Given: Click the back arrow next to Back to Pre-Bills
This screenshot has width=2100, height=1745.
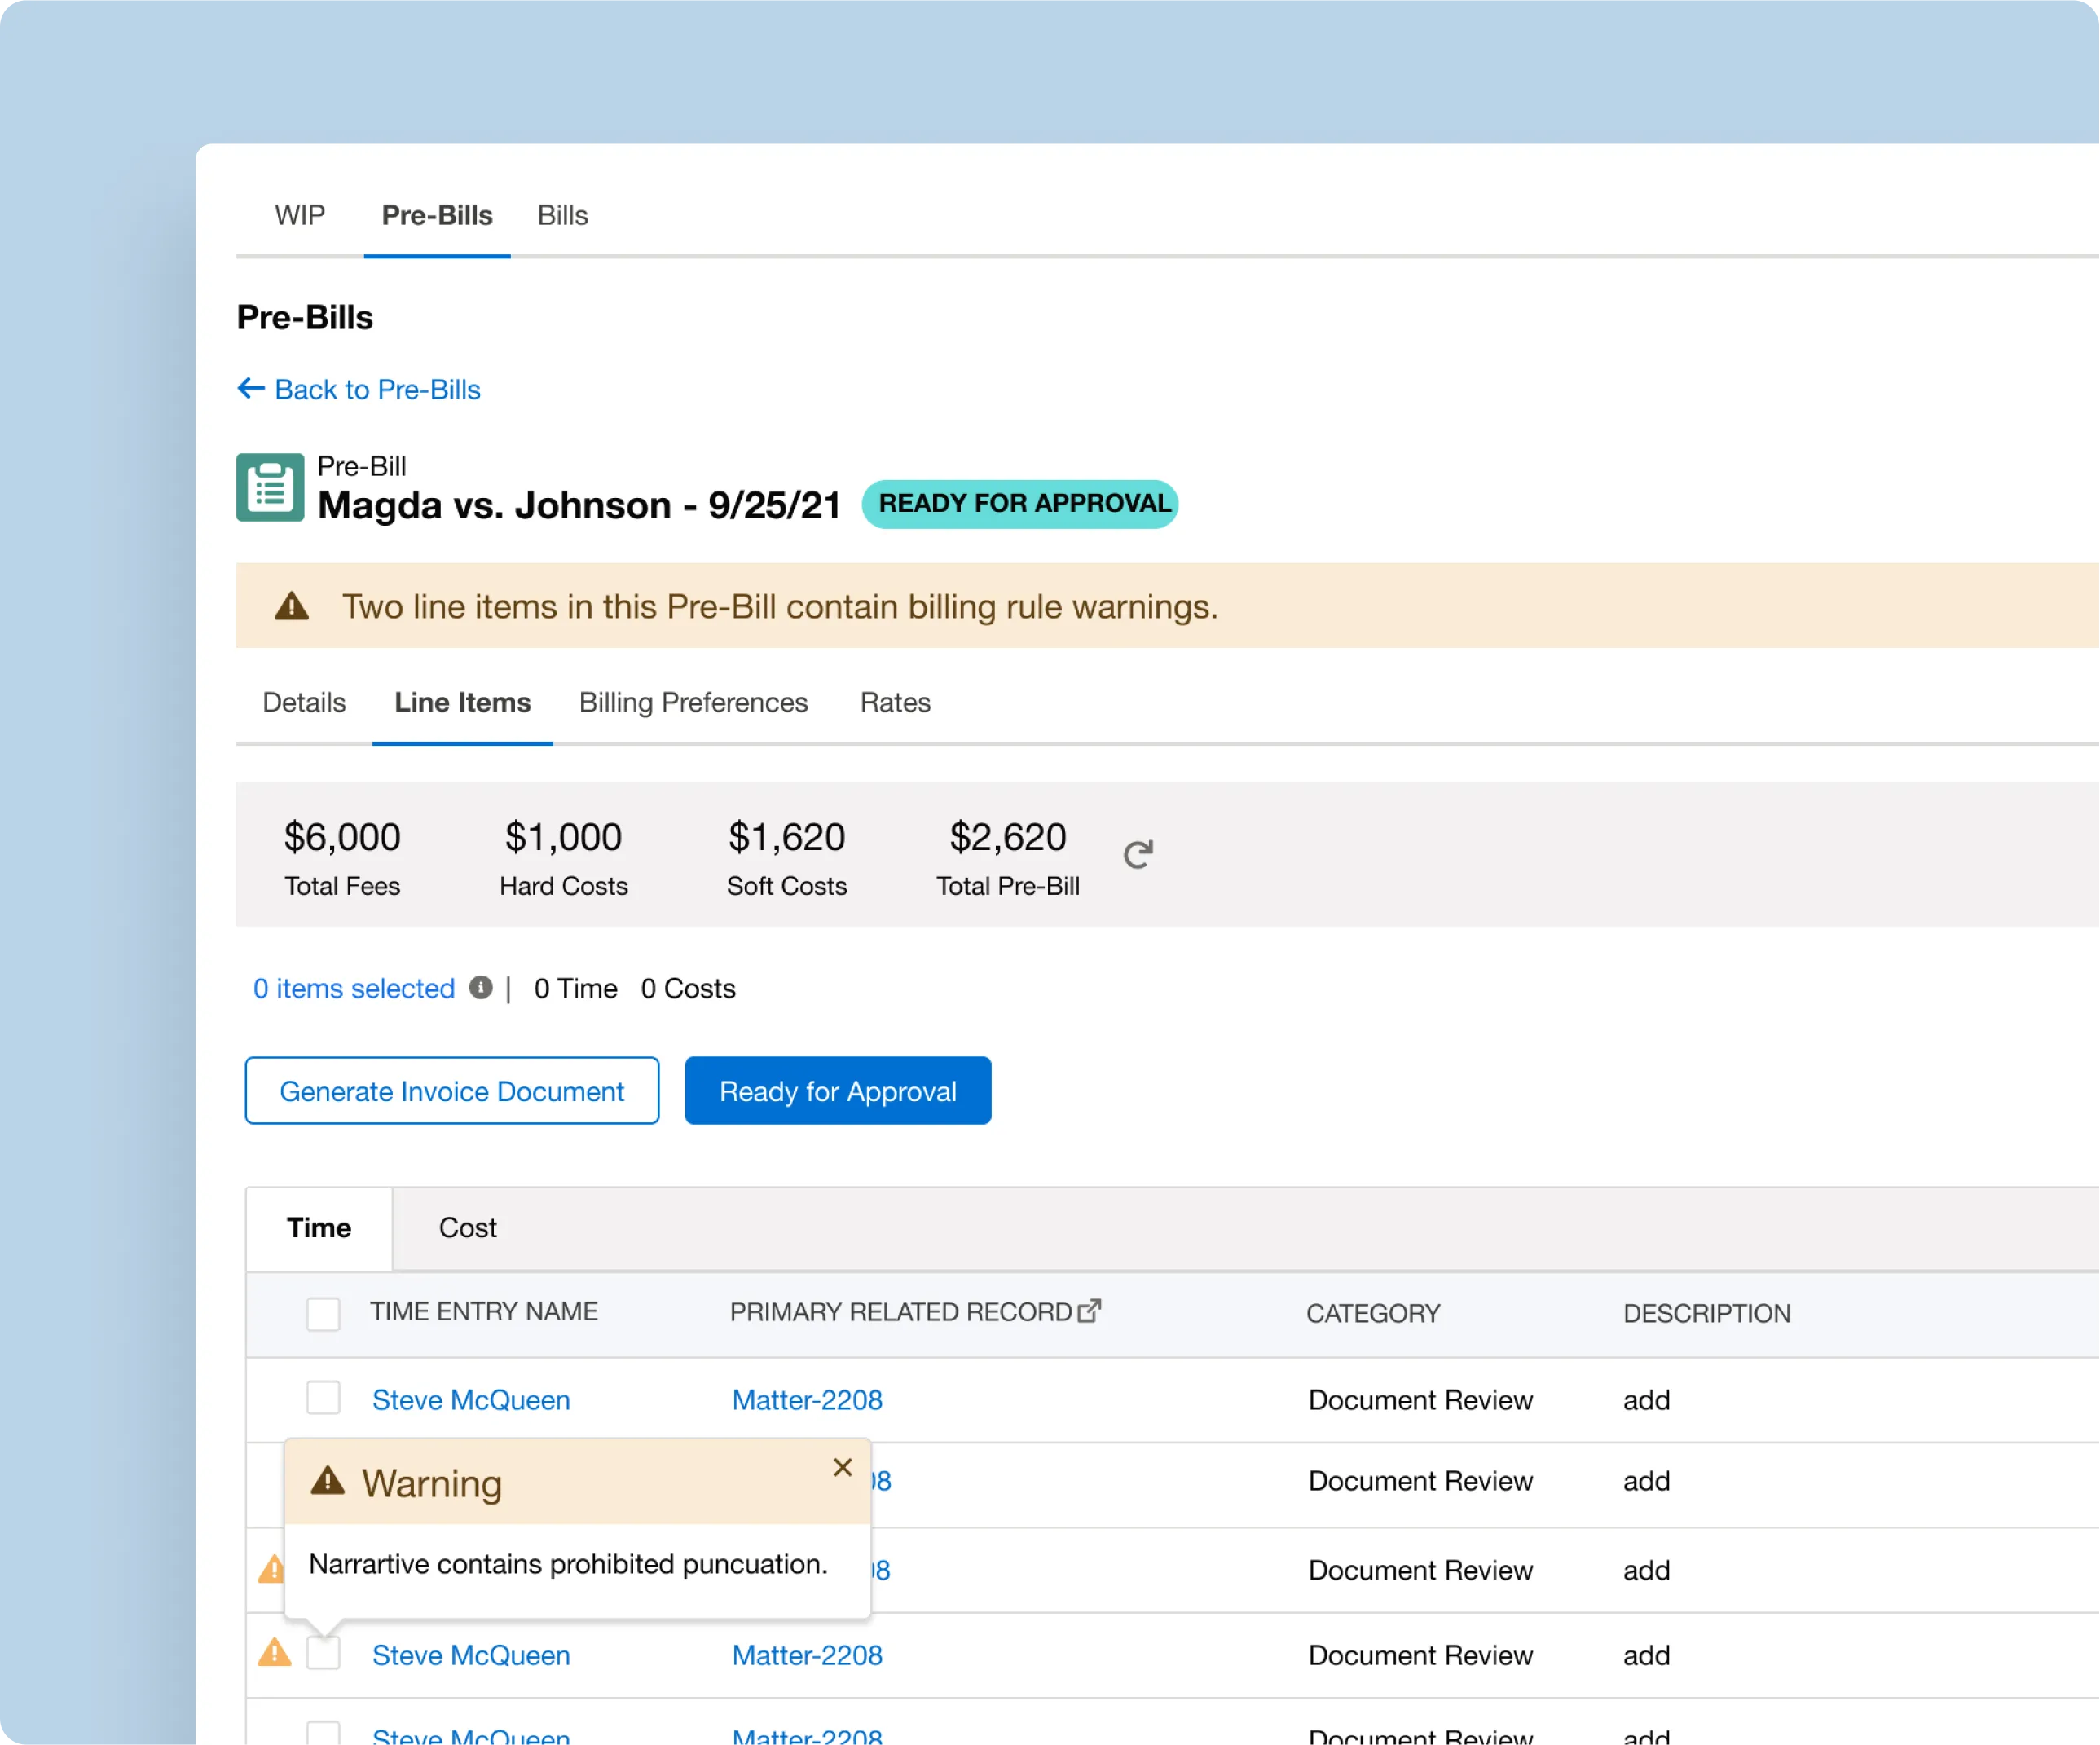Looking at the screenshot, I should tap(250, 388).
